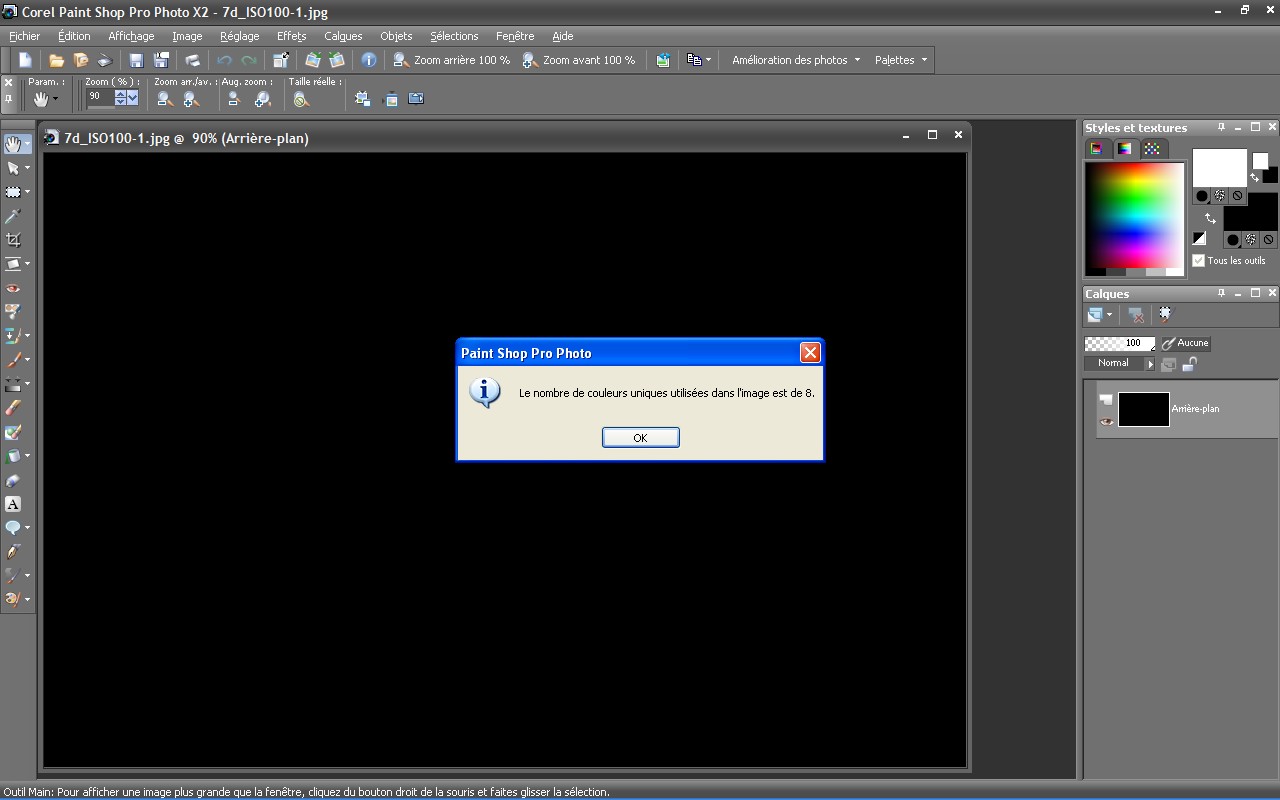This screenshot has height=800, width=1280.
Task: Open the Calques menu
Action: click(343, 36)
